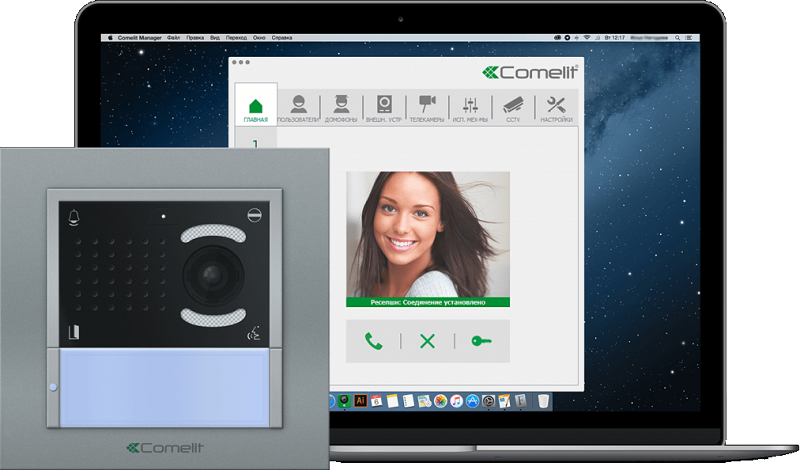800x470 pixels.
Task: Select the Телекамеры cameras tab
Action: (x=427, y=109)
